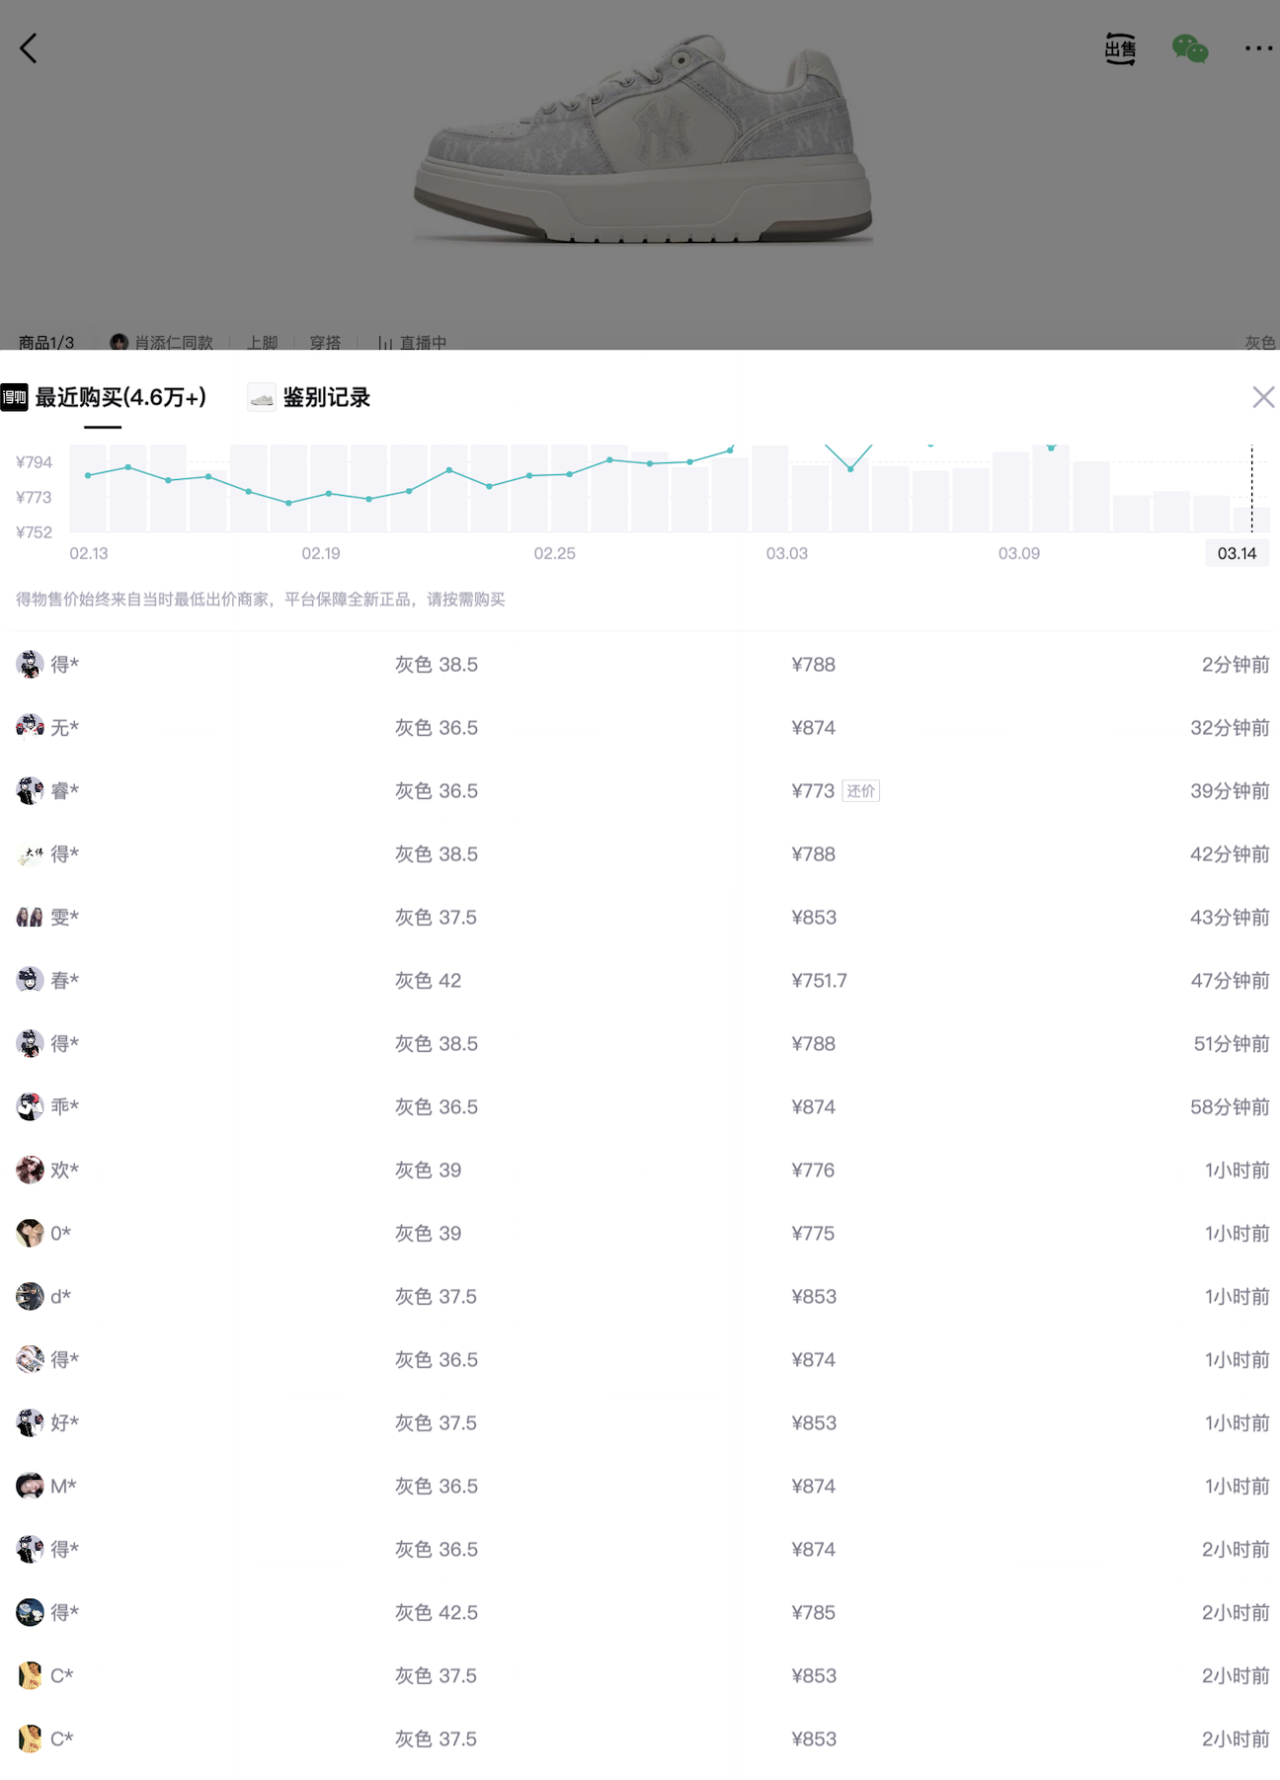
Task: Tap avatar of buyer 欢*
Action: [x=30, y=1170]
